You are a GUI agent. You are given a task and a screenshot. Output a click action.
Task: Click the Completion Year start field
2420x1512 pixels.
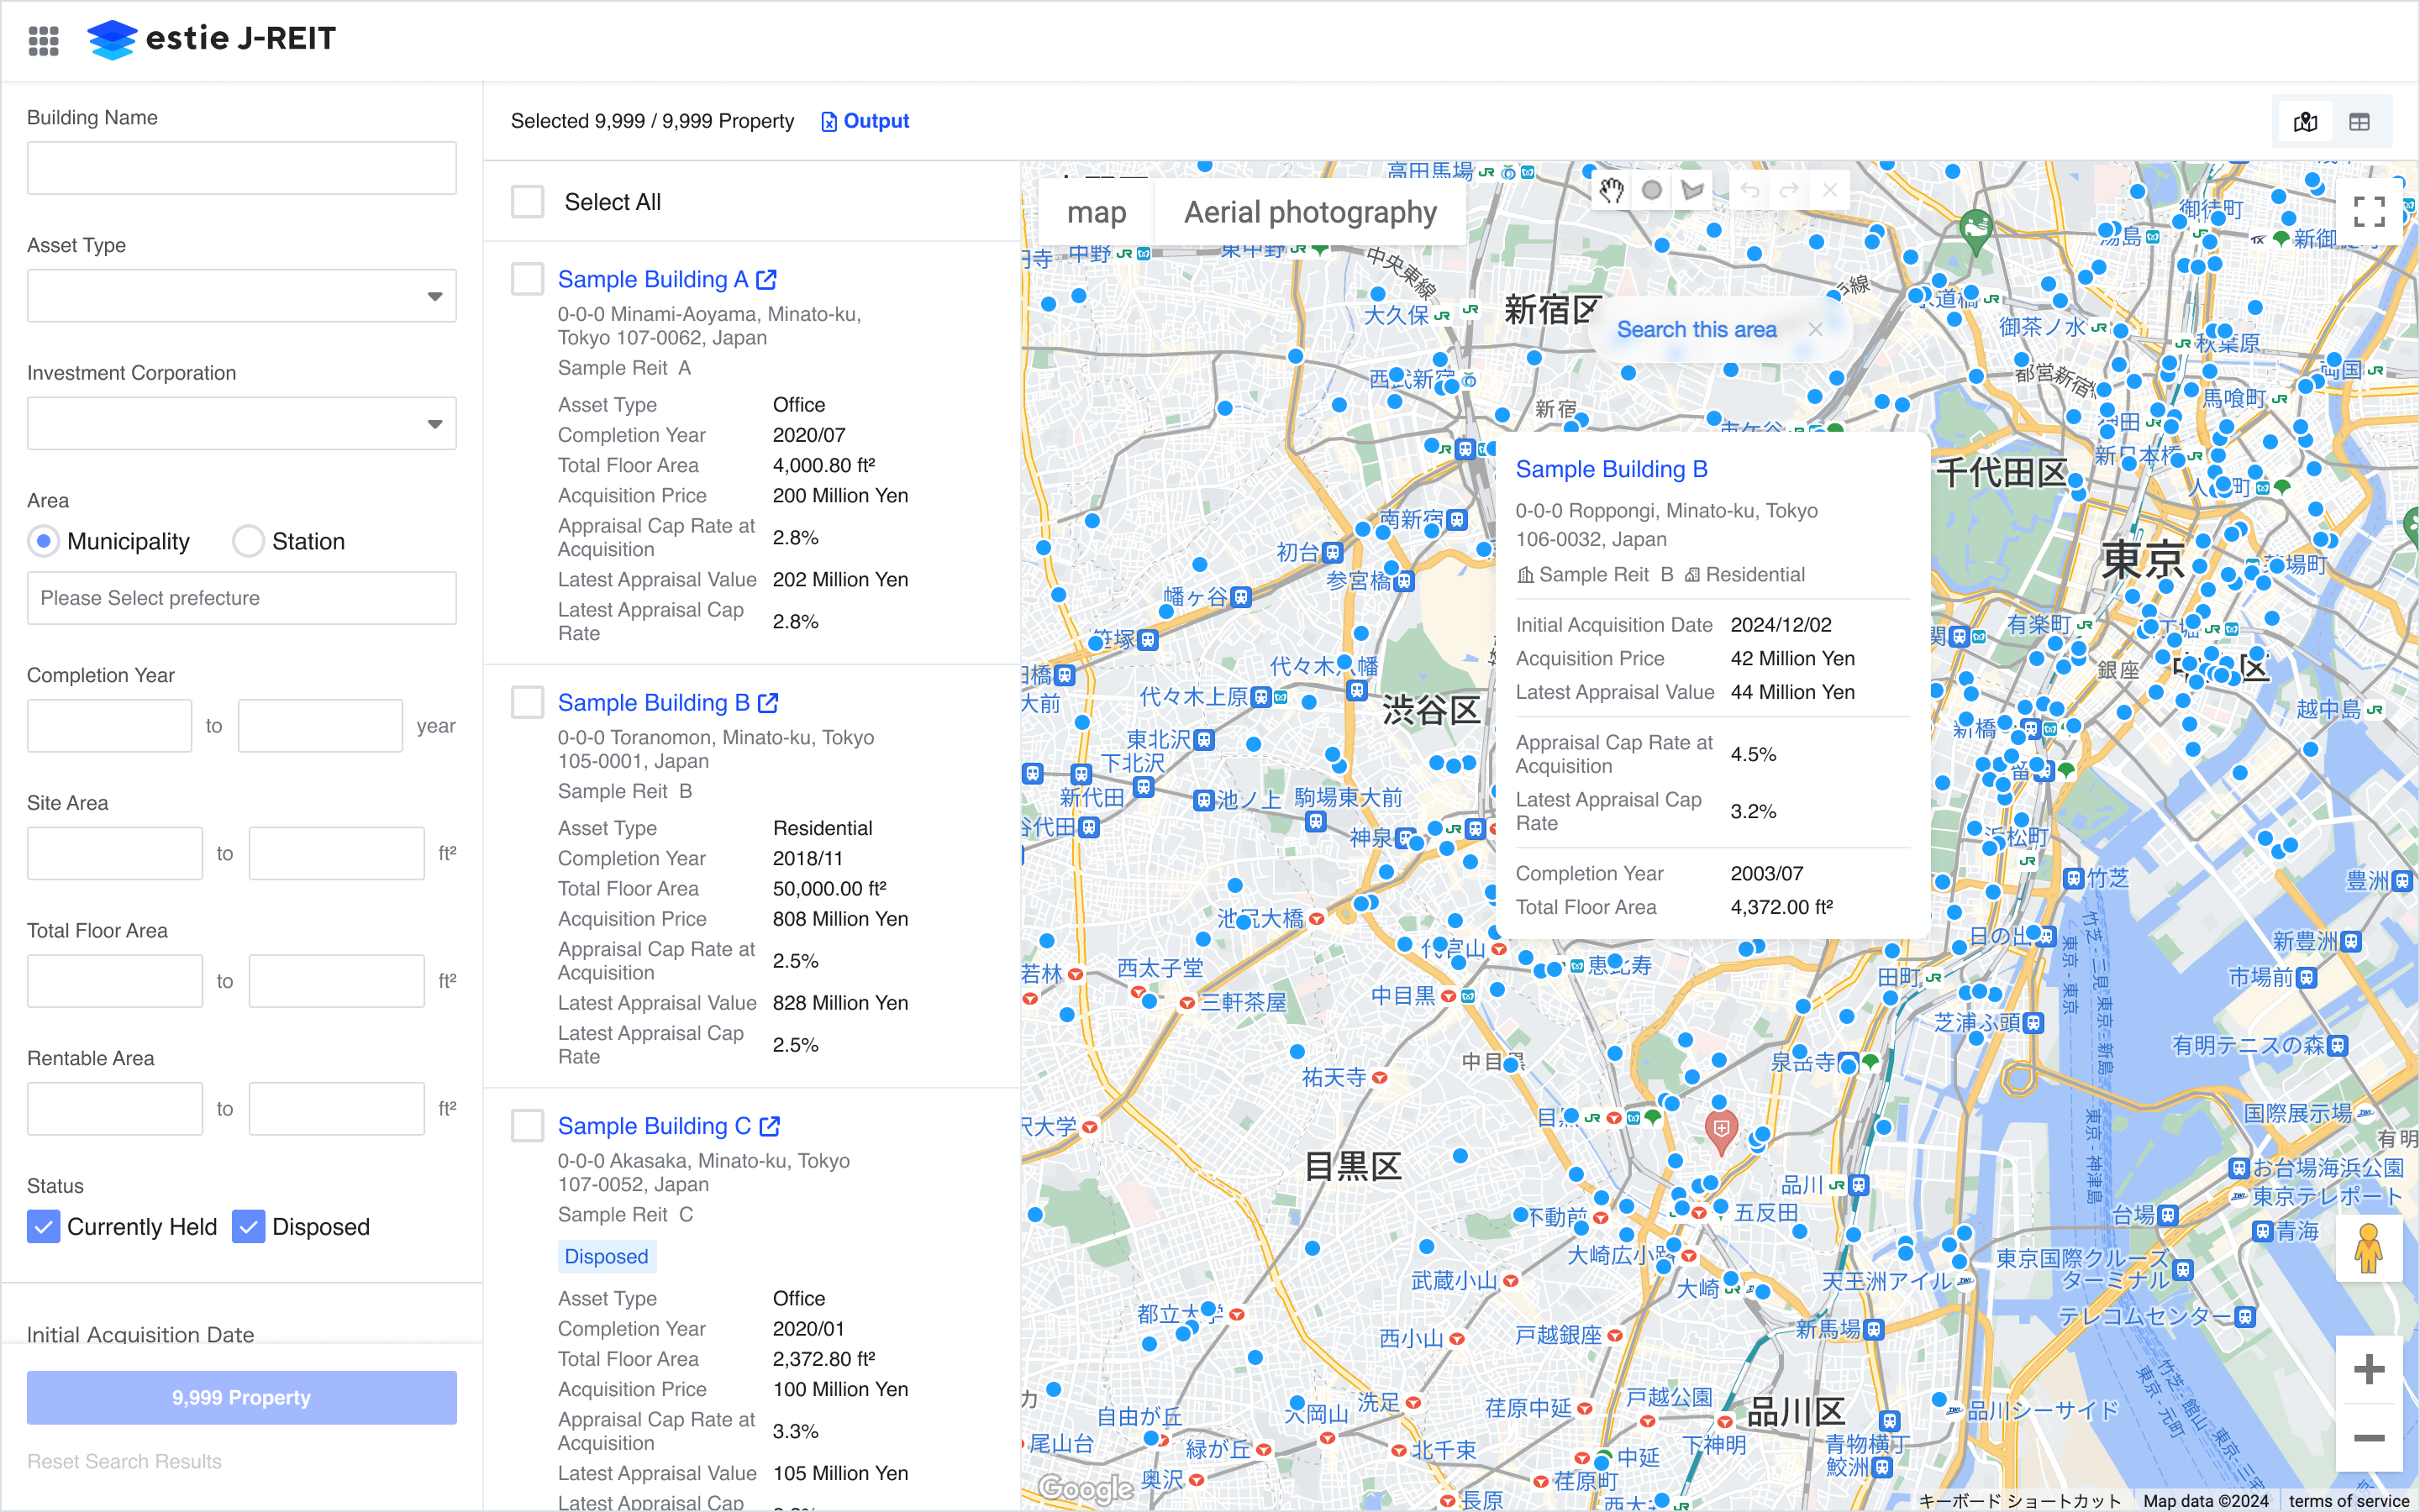[x=109, y=726]
